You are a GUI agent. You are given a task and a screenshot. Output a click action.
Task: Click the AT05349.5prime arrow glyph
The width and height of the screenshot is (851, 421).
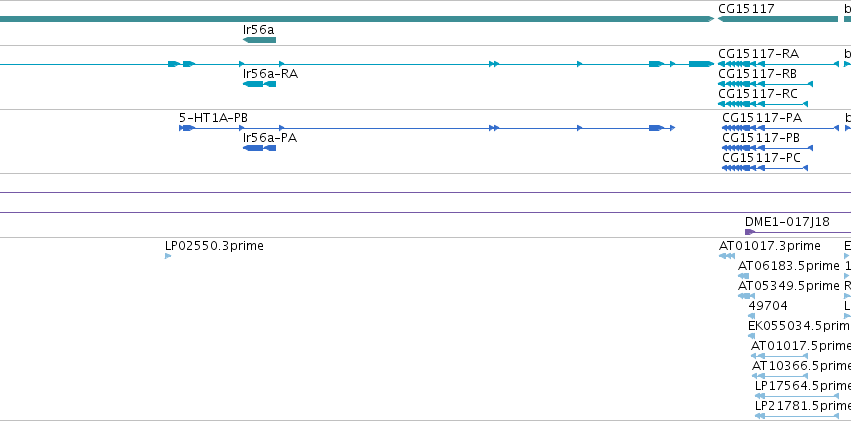[746, 296]
